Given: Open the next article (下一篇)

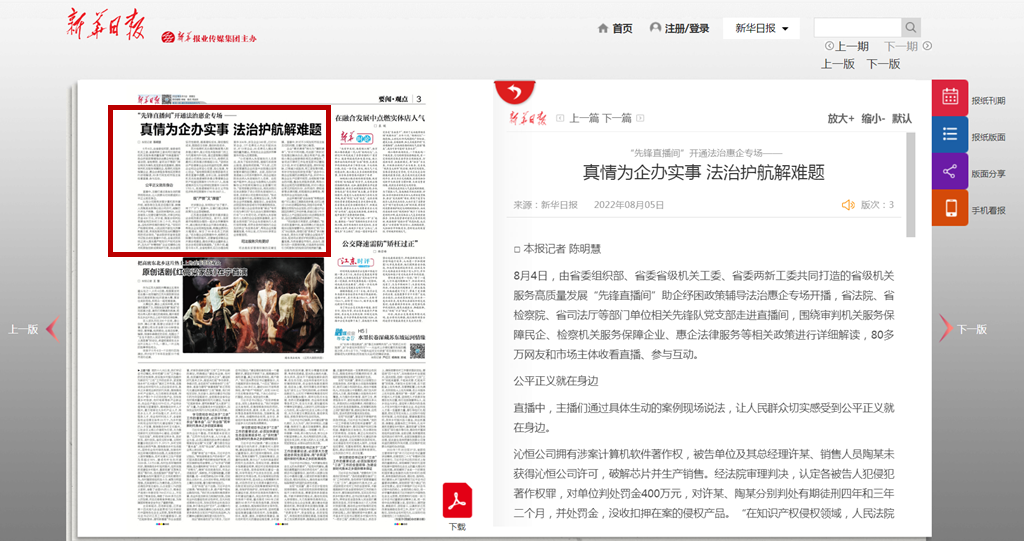Looking at the screenshot, I should (616, 118).
